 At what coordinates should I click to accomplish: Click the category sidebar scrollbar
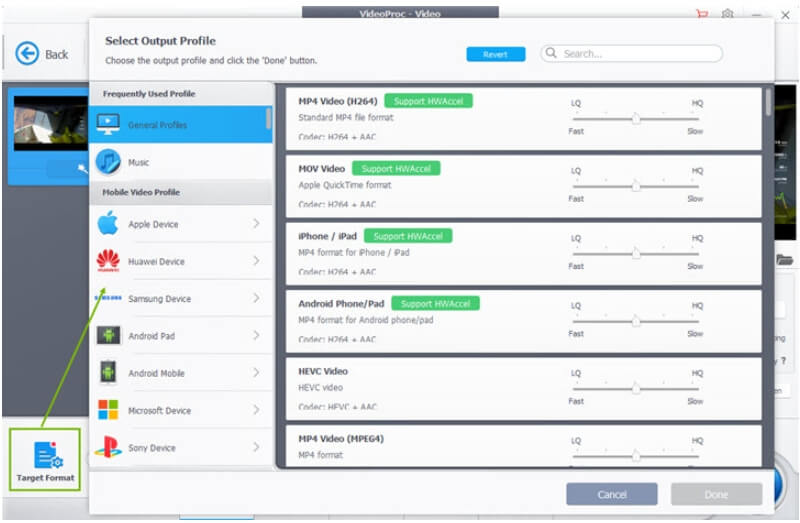[x=268, y=118]
